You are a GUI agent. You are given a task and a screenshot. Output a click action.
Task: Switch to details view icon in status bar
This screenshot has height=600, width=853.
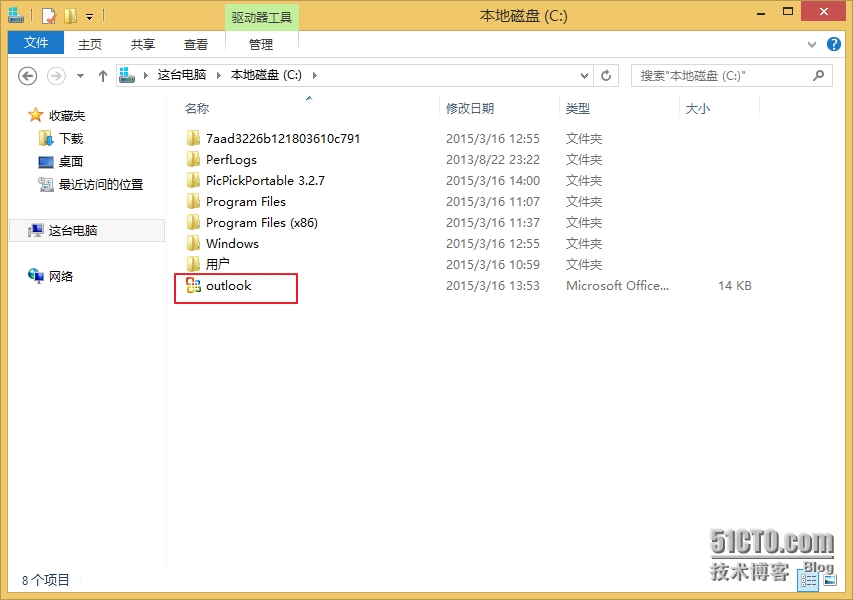click(808, 582)
